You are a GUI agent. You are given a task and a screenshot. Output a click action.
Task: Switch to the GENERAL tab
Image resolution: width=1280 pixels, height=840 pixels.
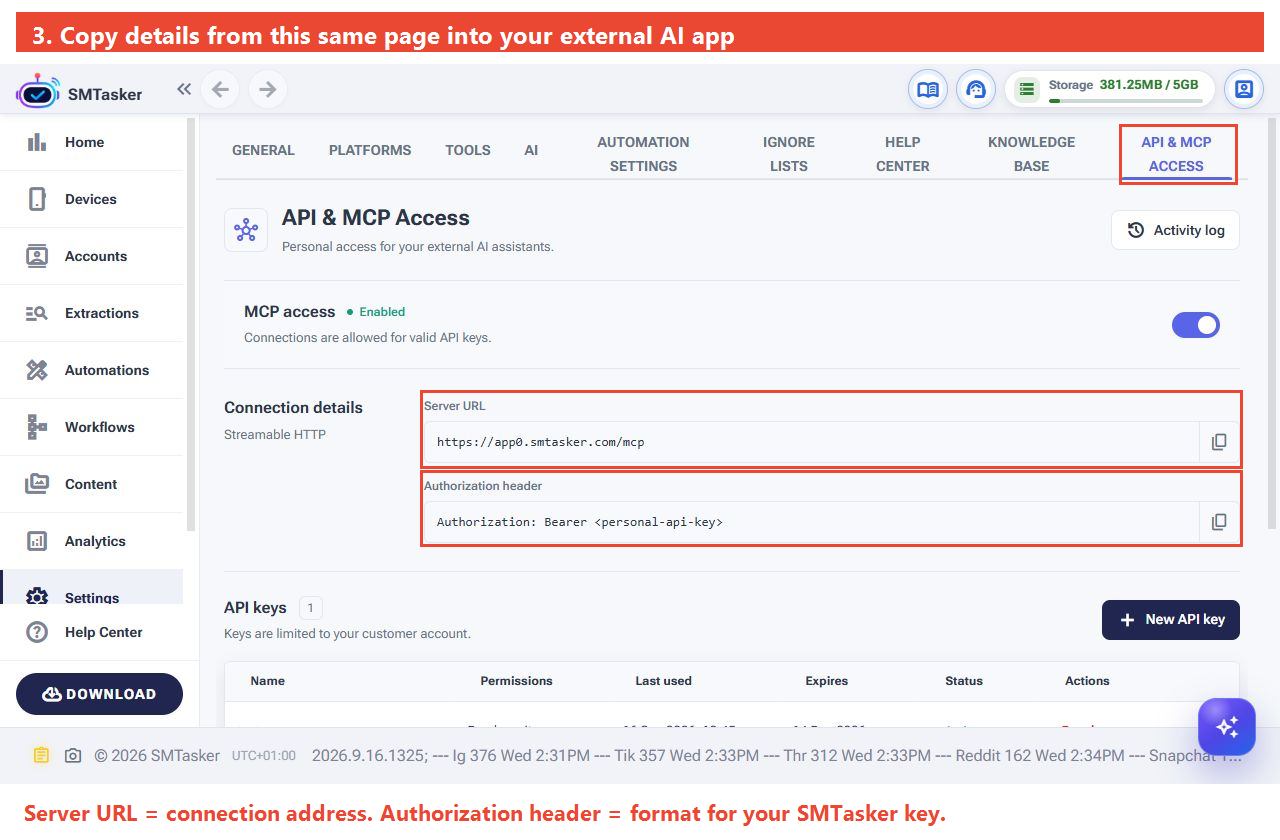point(263,150)
